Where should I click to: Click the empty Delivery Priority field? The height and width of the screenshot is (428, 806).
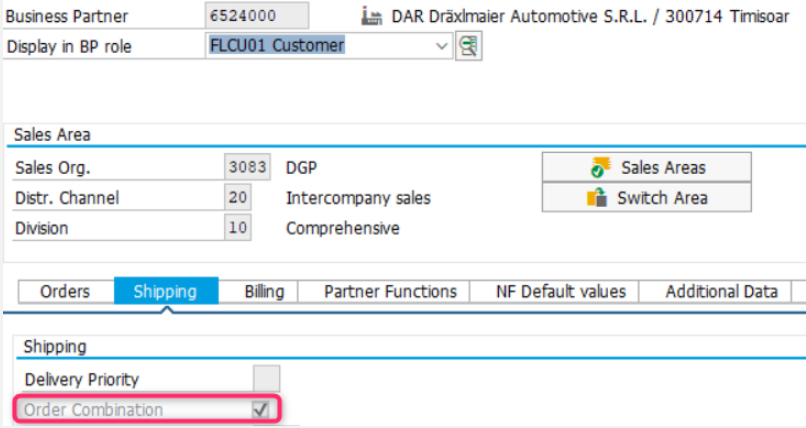266,379
